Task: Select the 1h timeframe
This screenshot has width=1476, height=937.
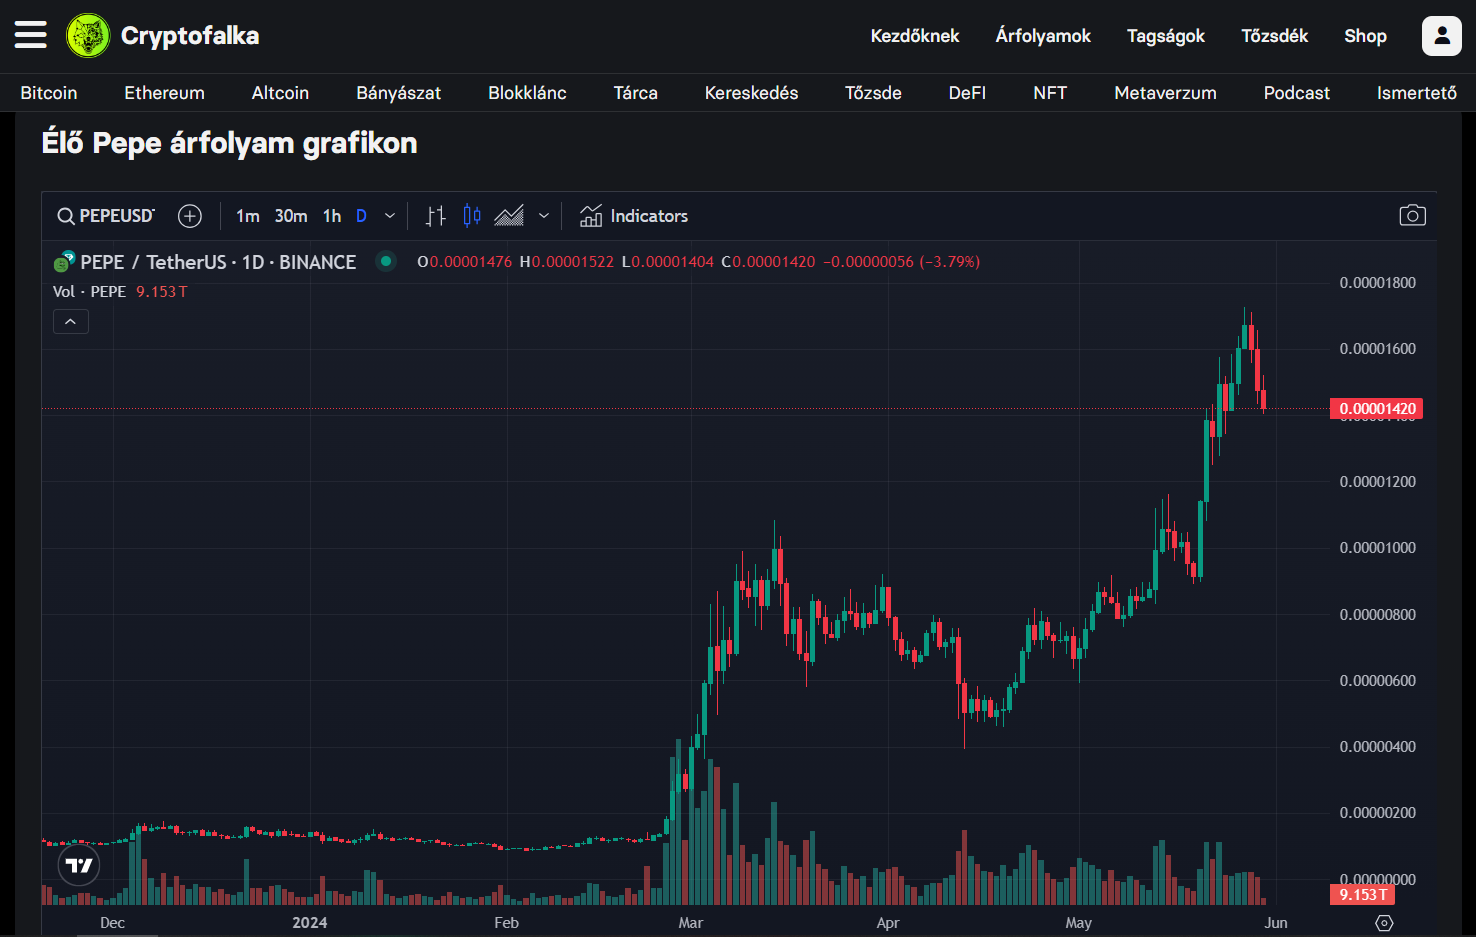Action: (332, 216)
